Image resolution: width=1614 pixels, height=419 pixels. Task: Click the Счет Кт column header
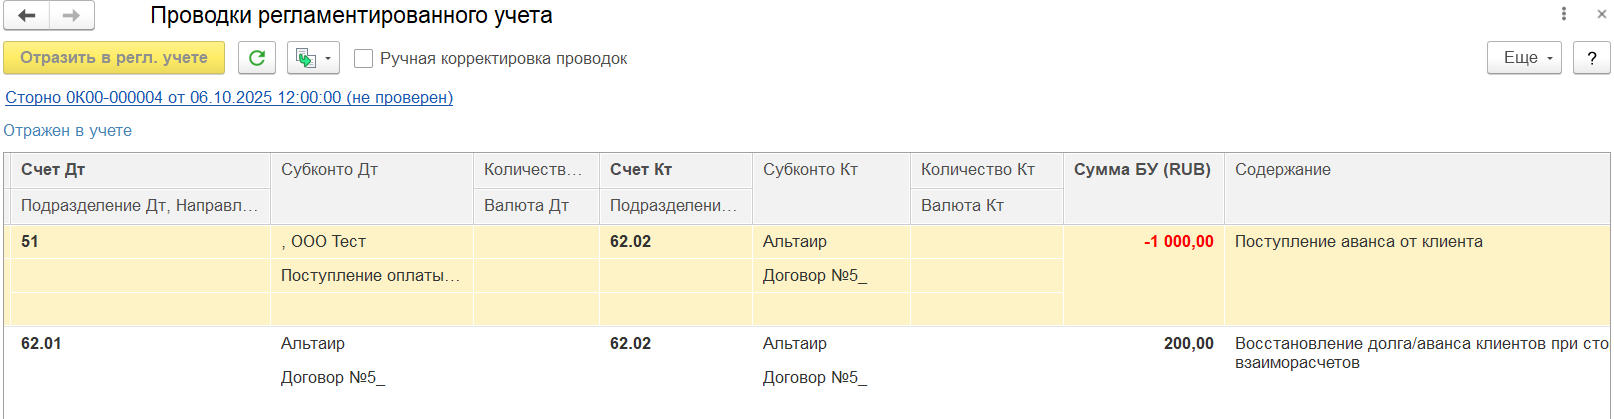pyautogui.click(x=641, y=170)
